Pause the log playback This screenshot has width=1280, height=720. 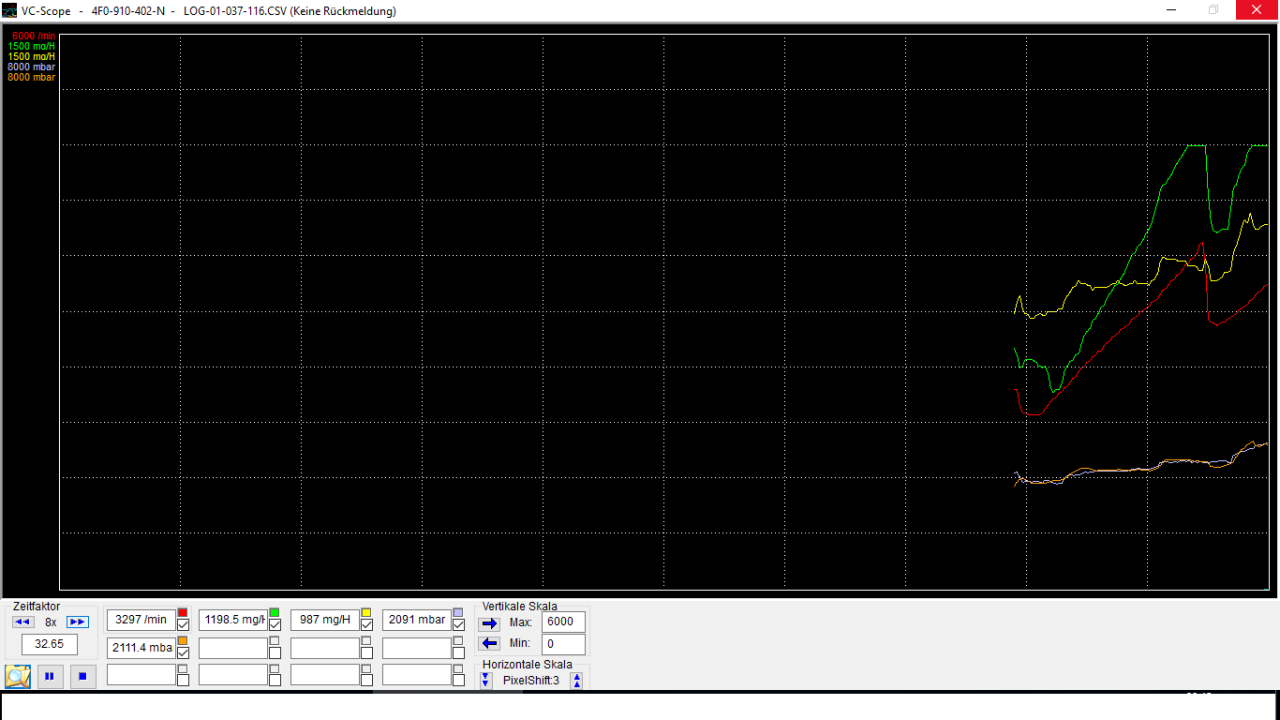(x=49, y=676)
